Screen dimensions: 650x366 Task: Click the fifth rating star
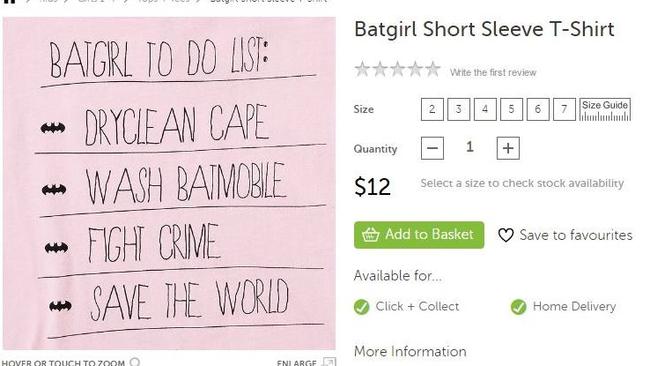point(432,69)
